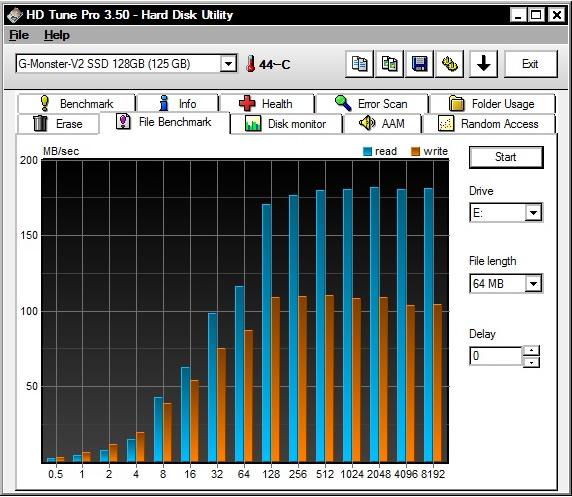Open the File menu

click(19, 35)
